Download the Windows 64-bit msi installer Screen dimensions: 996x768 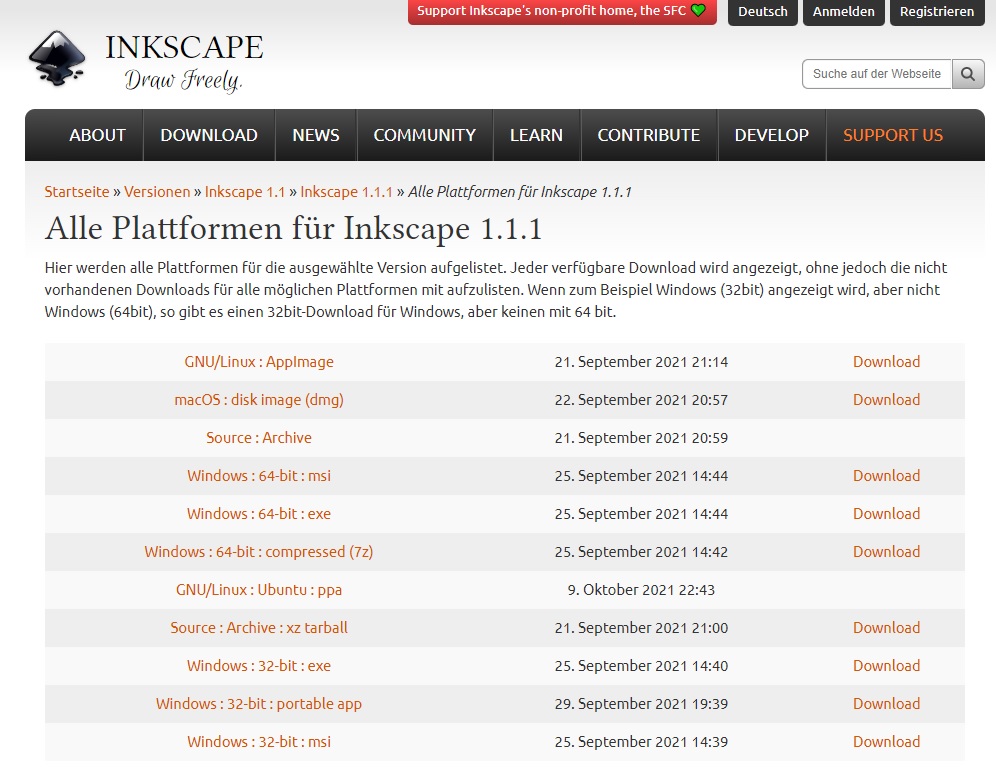(x=886, y=476)
